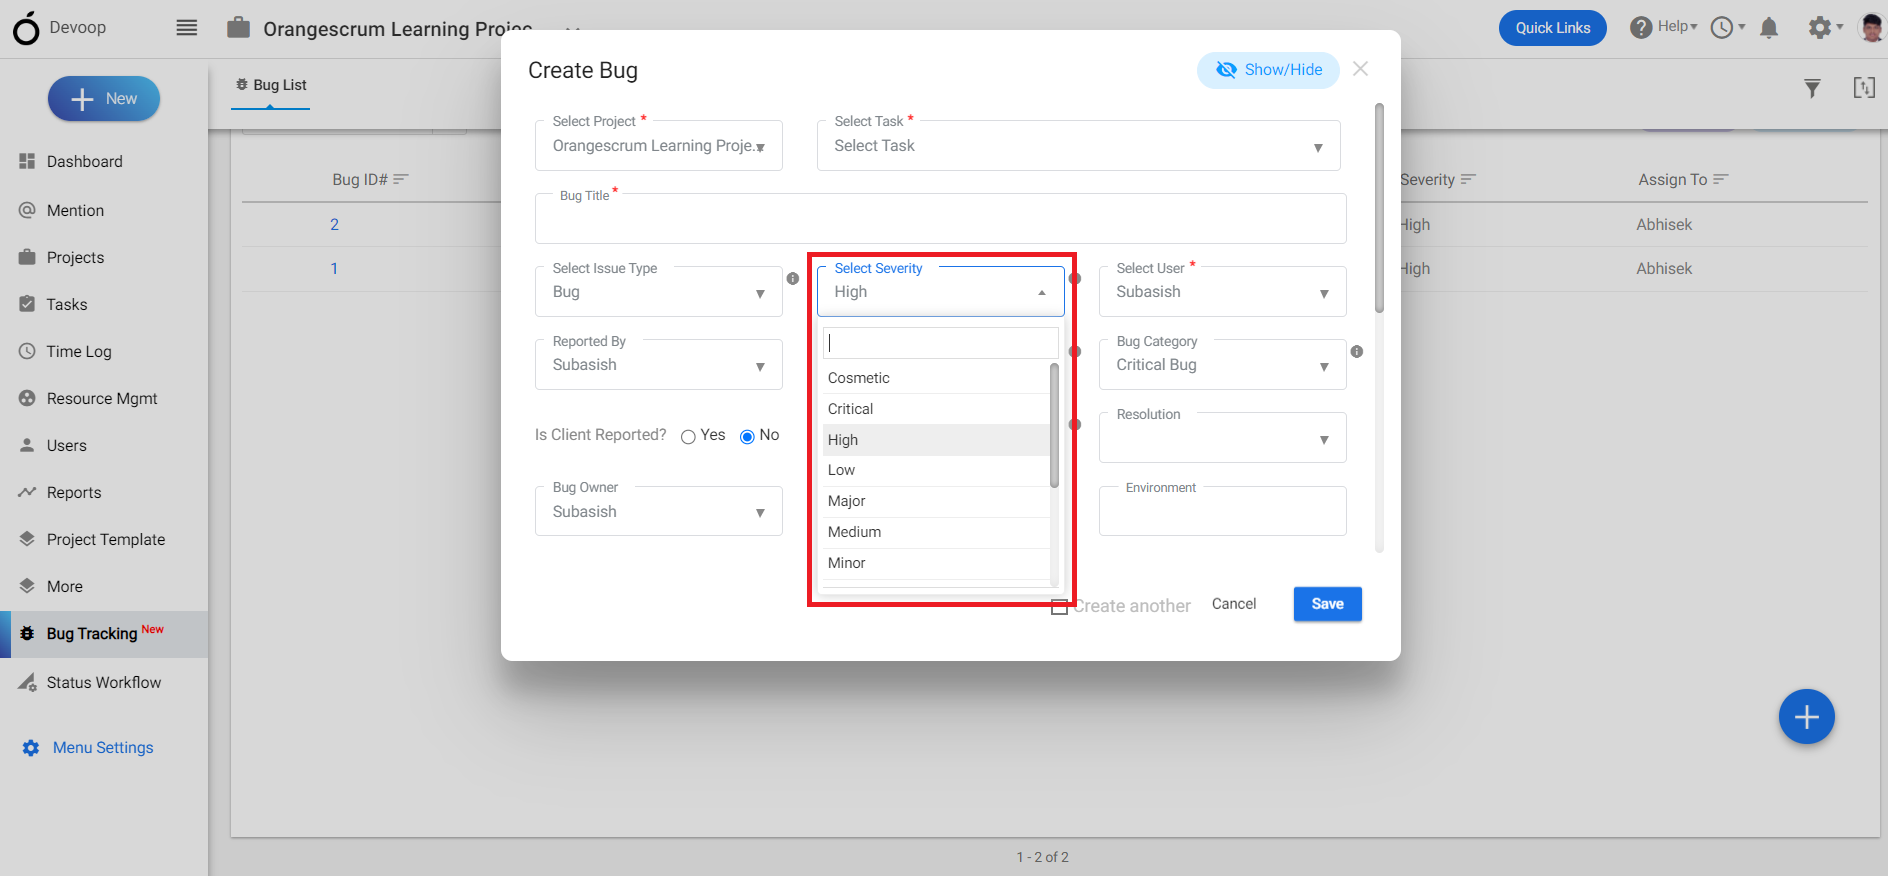Click the Resource Mgmt icon
This screenshot has height=876, width=1888.
tap(27, 398)
